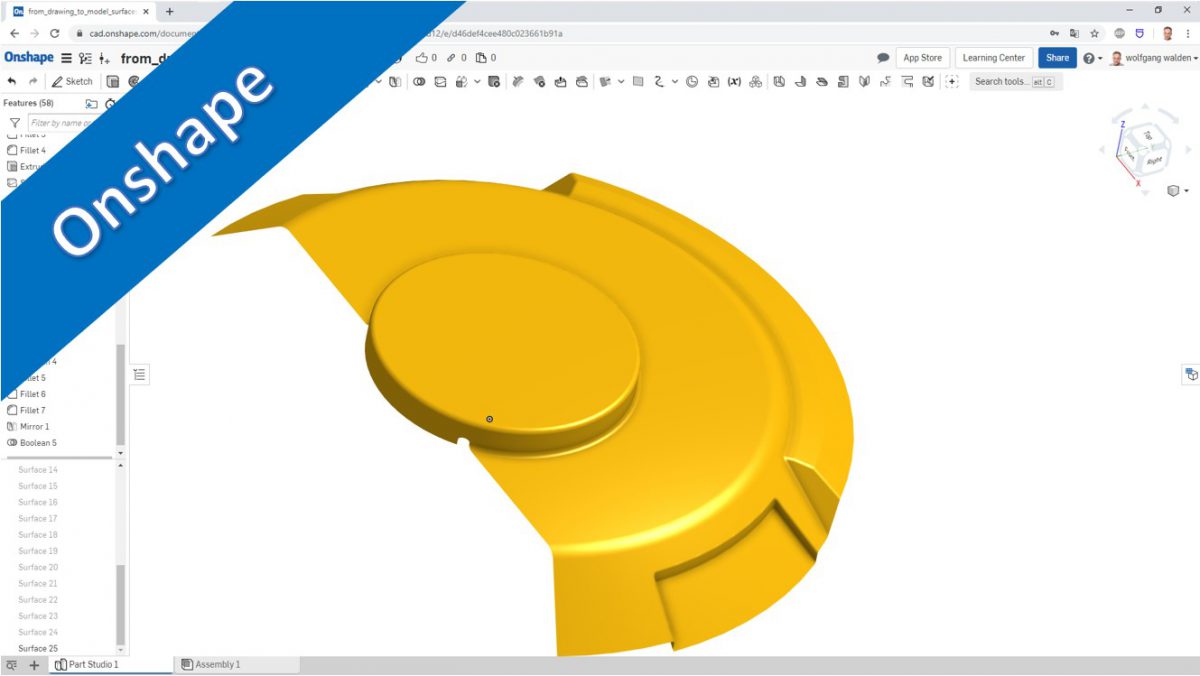Open the Learning Center
Screen dimensions: 1200x676
993,58
